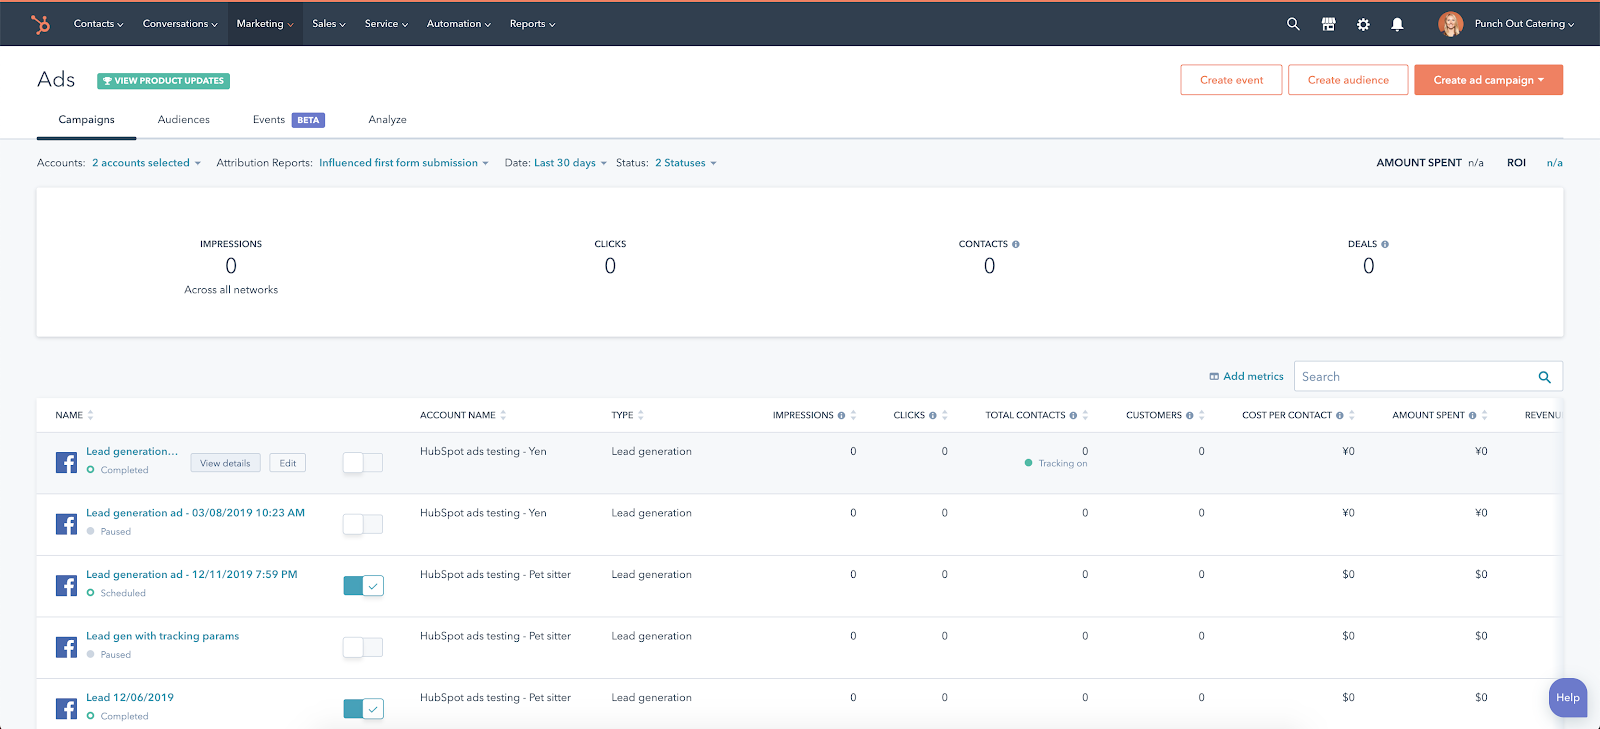This screenshot has height=729, width=1600.
Task: Switch to the Audiences tab
Action: point(184,120)
